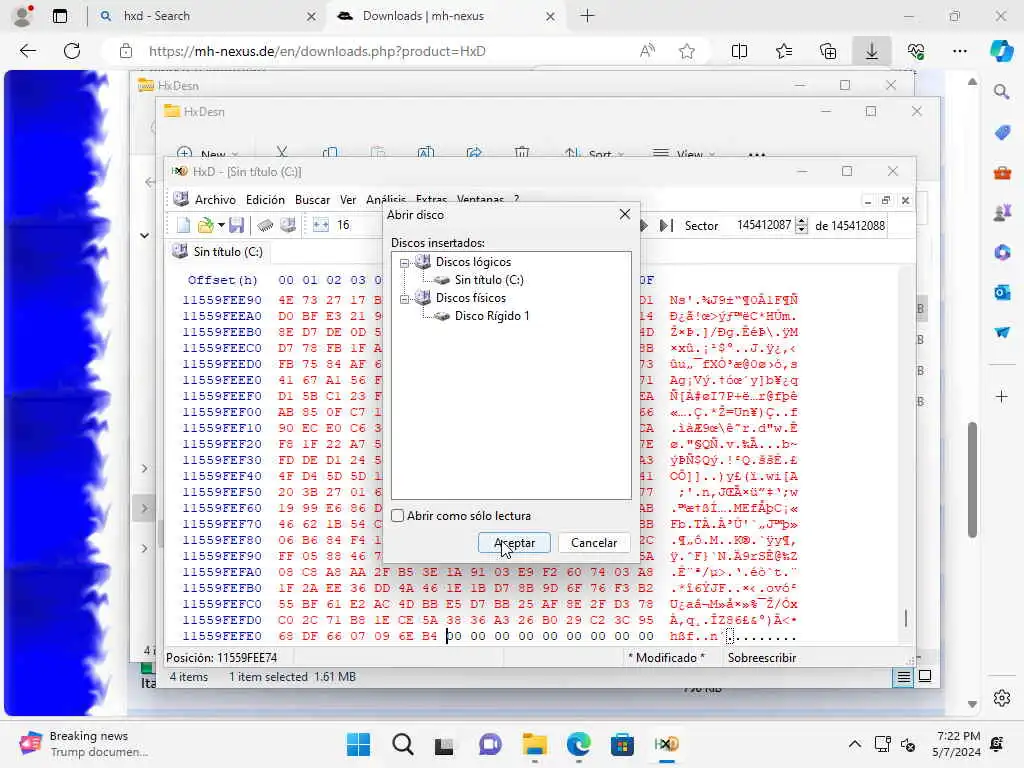Viewport: 1024px width, 768px height.
Task: Close the Abrir disco dialog
Action: [x=625, y=214]
